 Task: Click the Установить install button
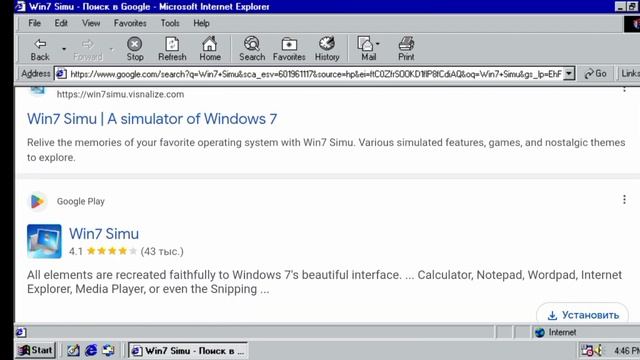coord(582,315)
